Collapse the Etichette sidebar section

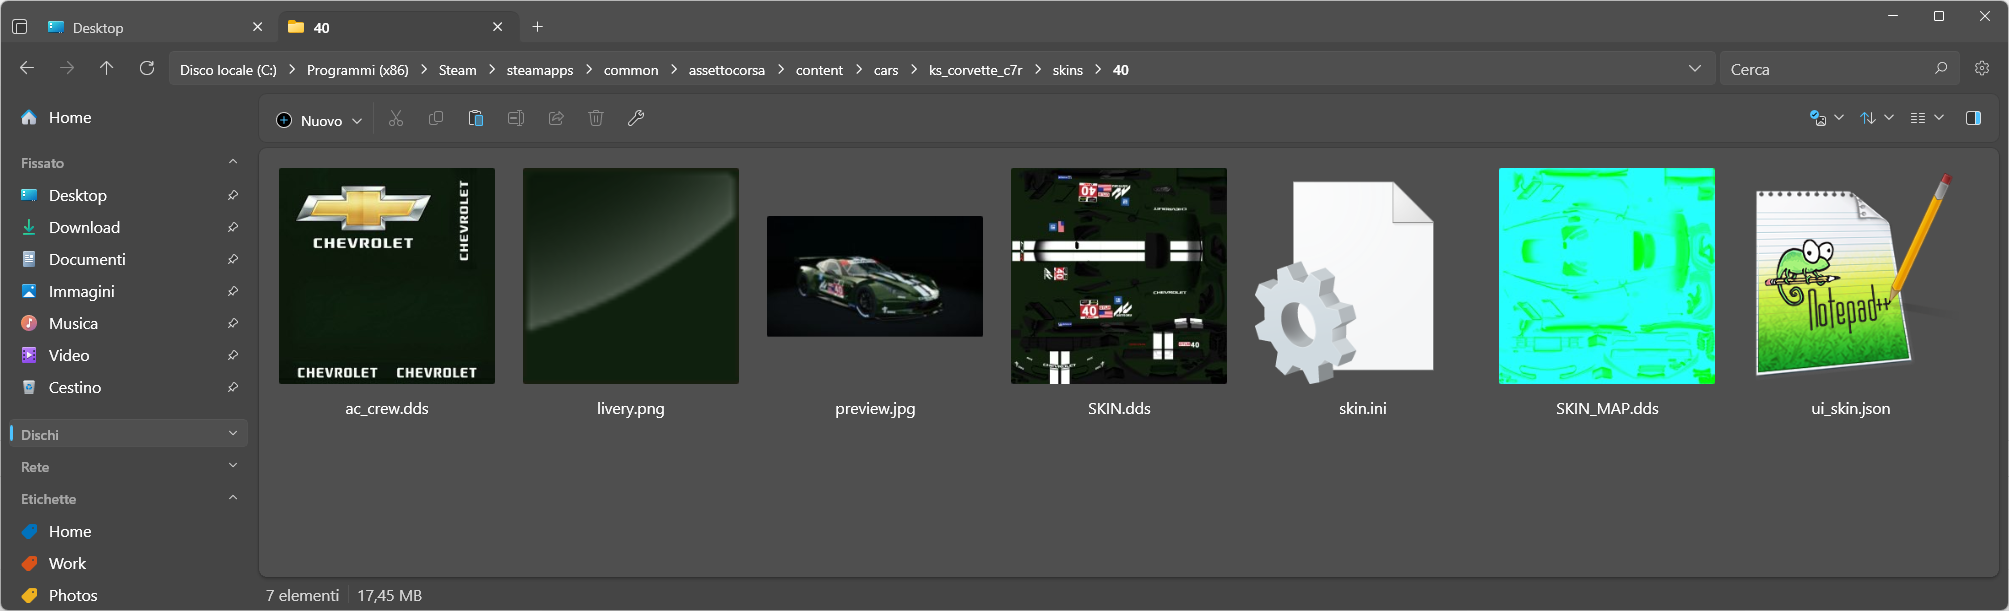pyautogui.click(x=232, y=498)
